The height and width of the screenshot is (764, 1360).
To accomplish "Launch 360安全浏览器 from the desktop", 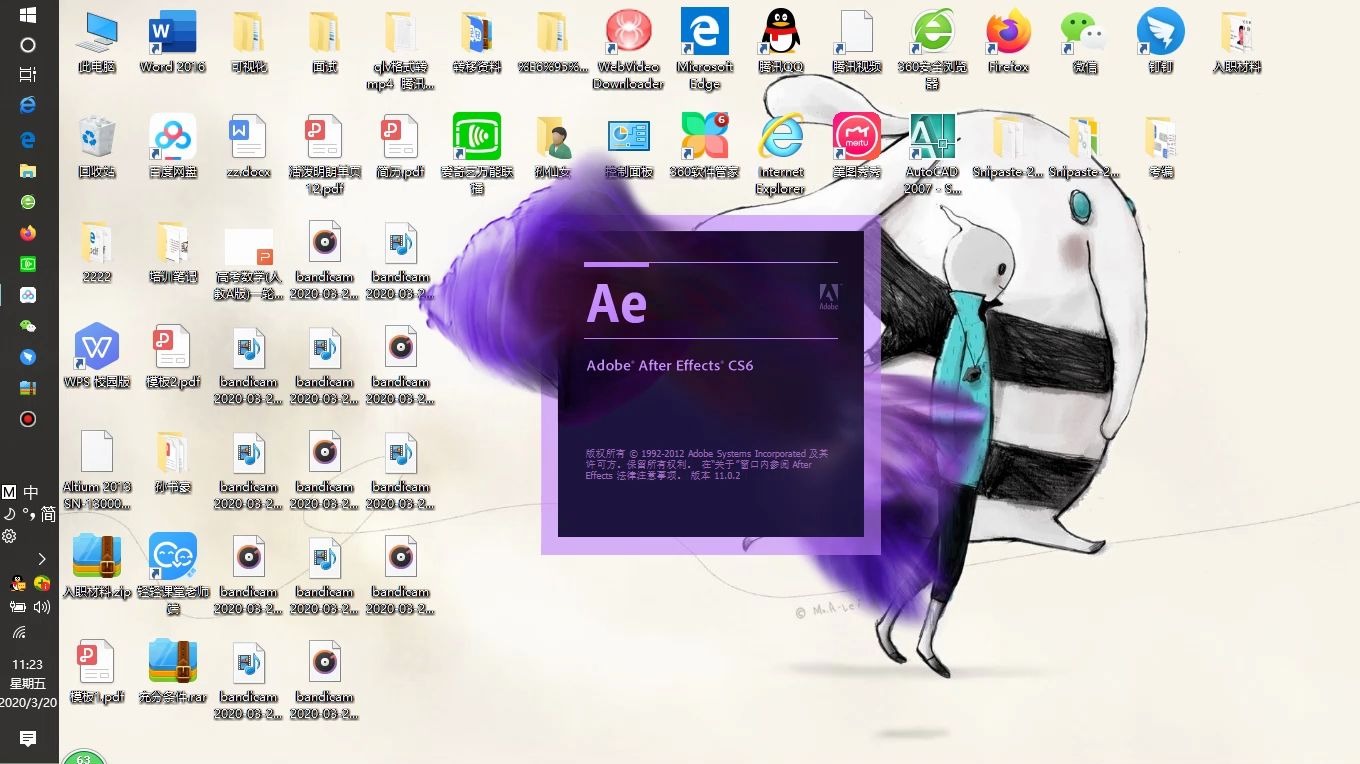I will click(933, 50).
